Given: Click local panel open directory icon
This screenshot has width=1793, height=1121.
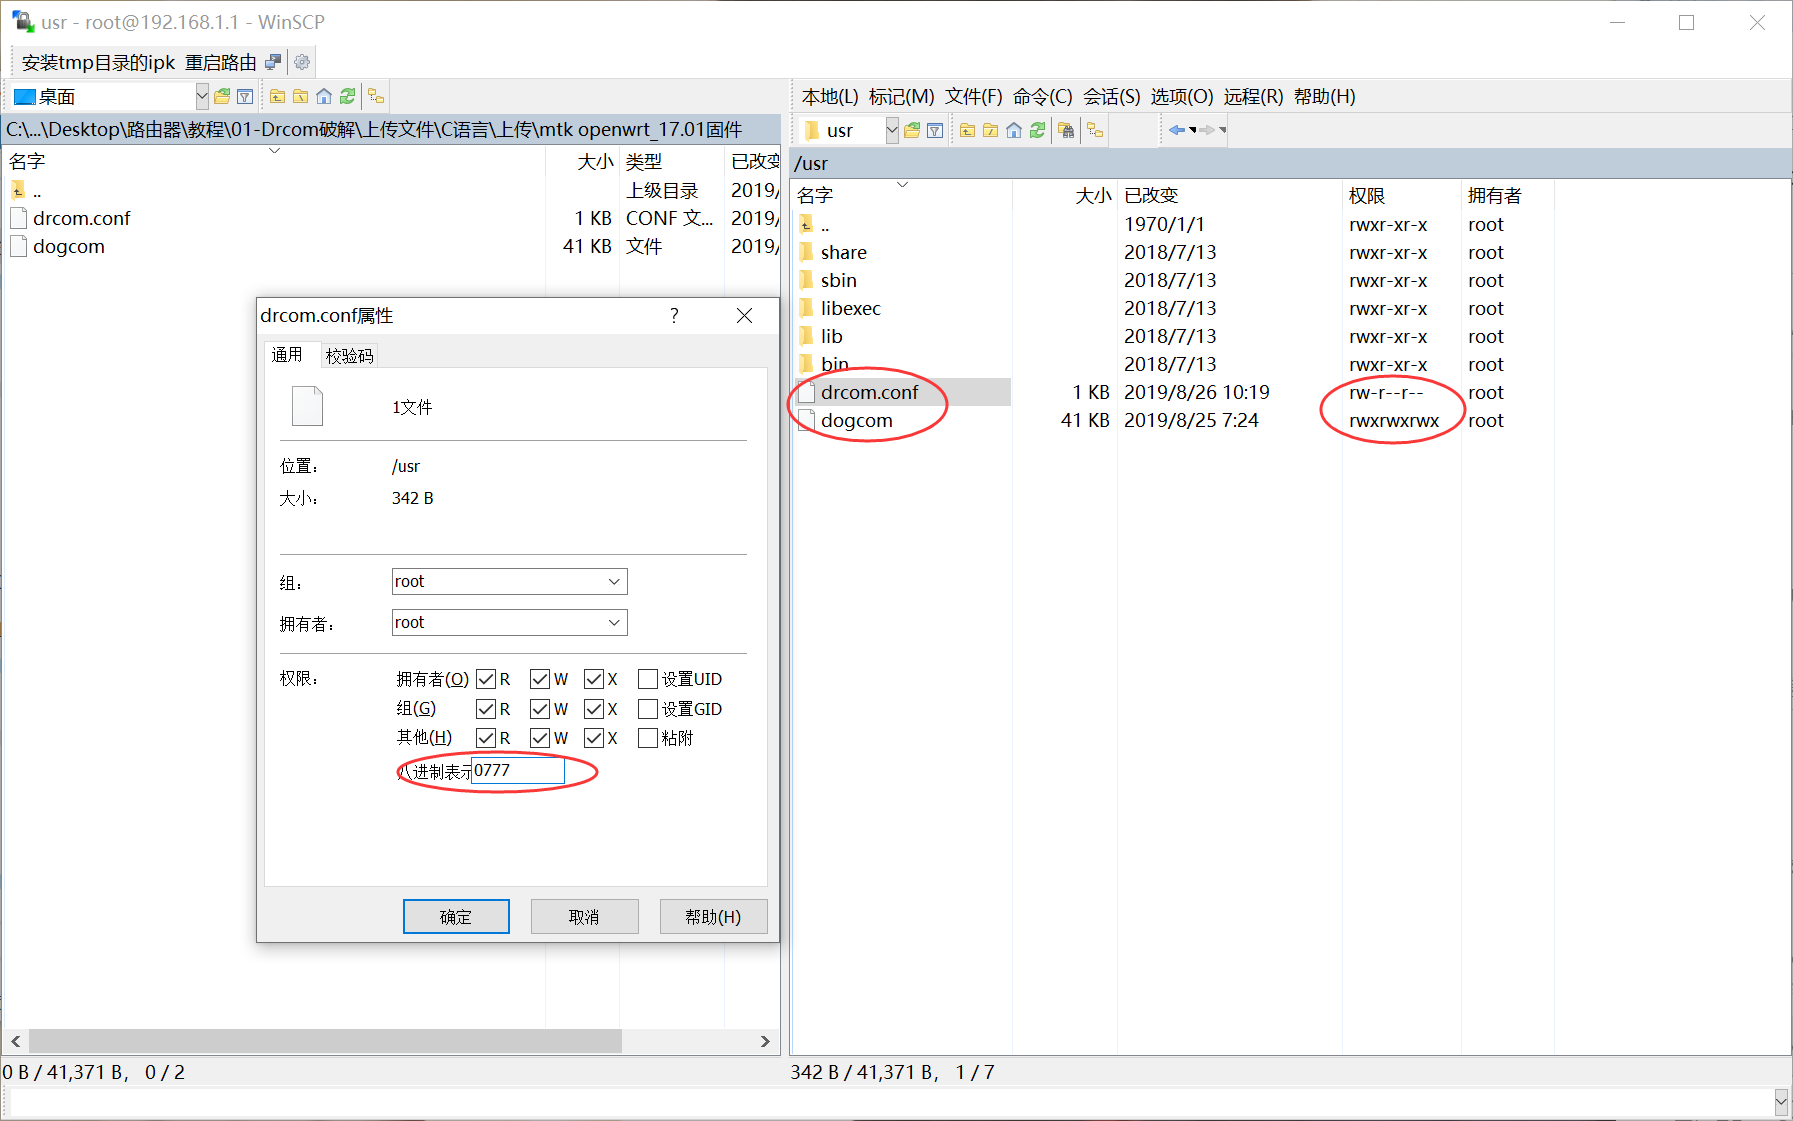Looking at the screenshot, I should click(x=222, y=96).
